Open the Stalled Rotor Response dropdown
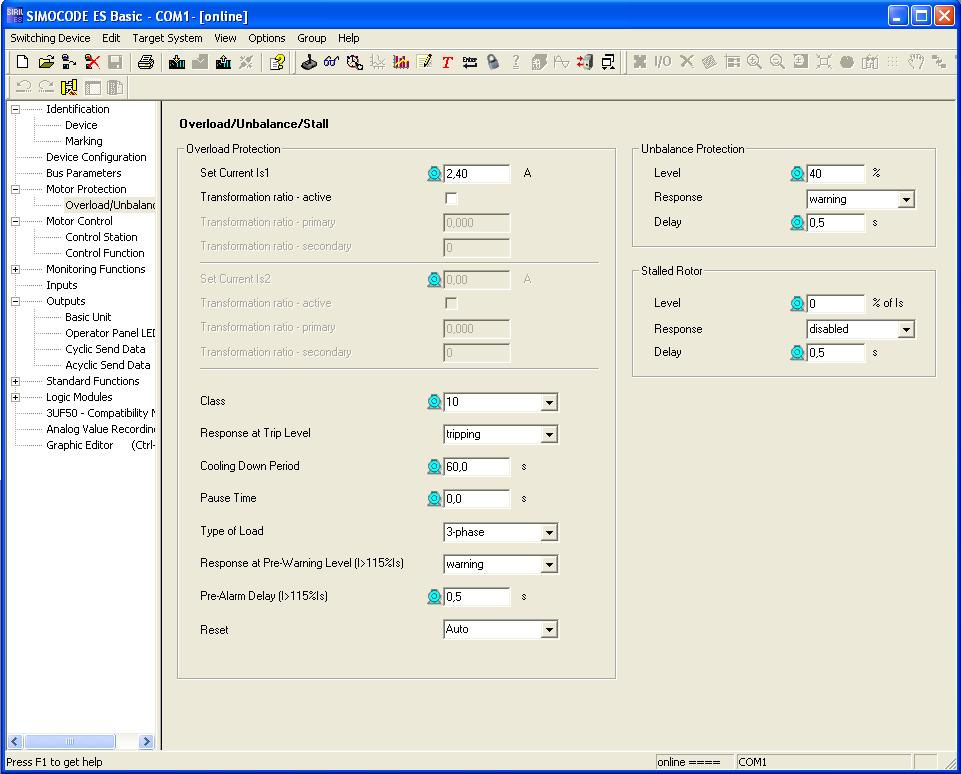This screenshot has height=774, width=961. pos(906,329)
